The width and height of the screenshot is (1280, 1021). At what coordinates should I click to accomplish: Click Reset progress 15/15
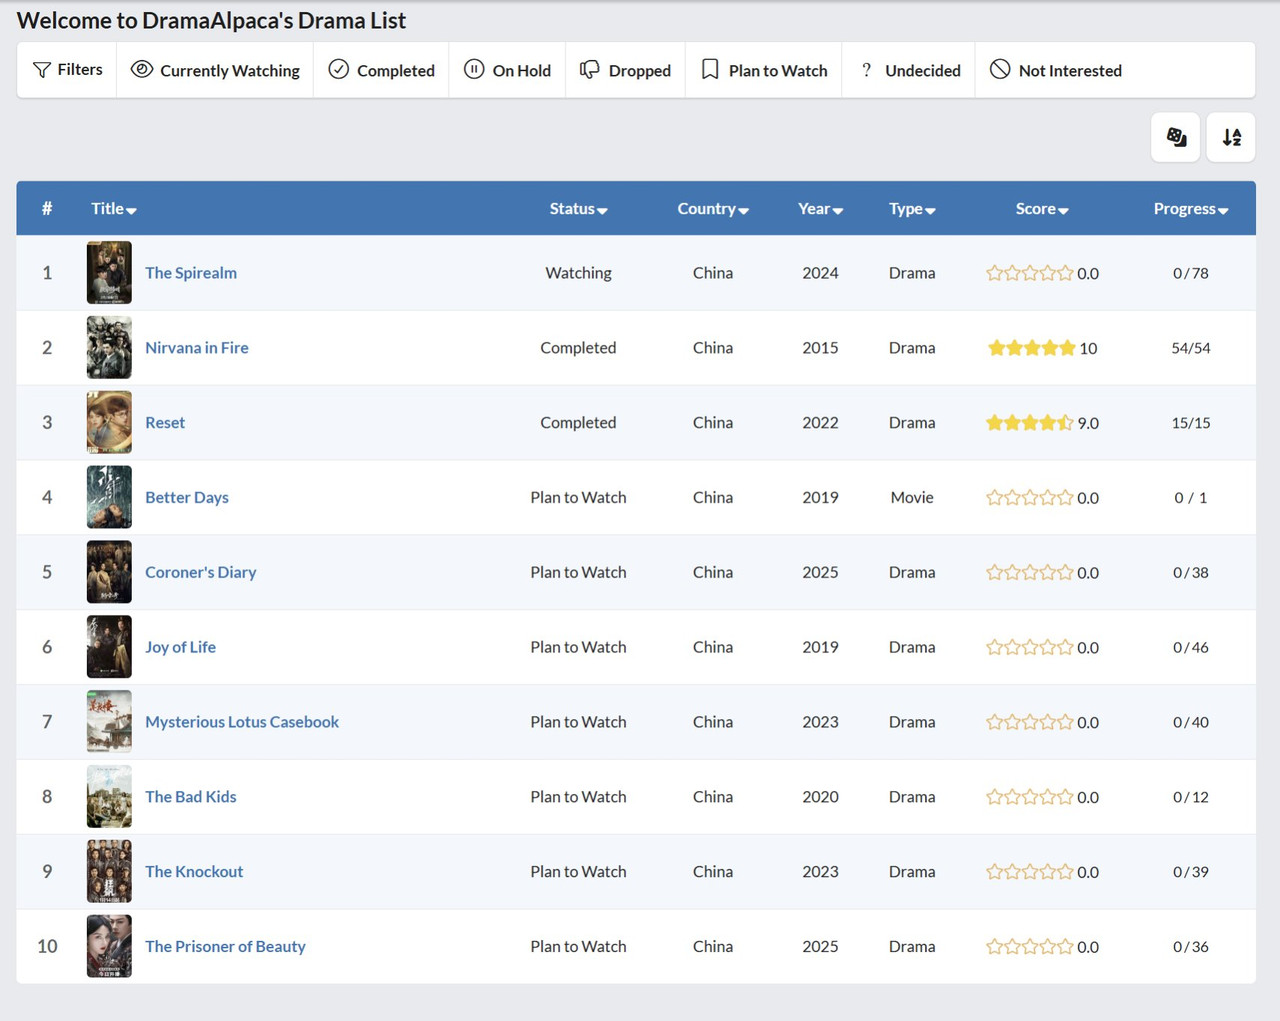coord(1191,423)
